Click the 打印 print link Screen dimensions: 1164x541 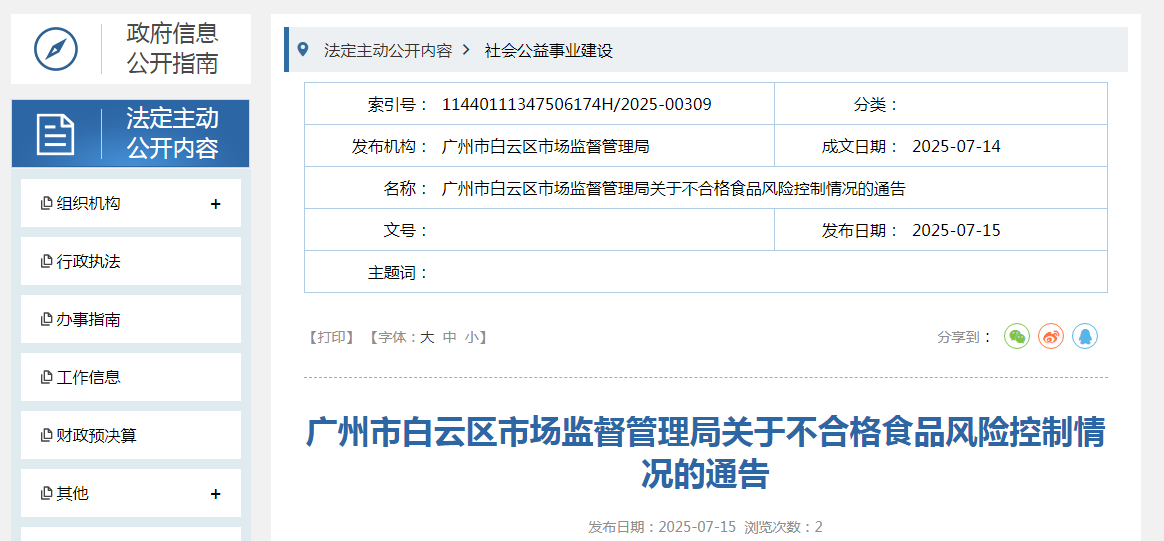coord(331,337)
